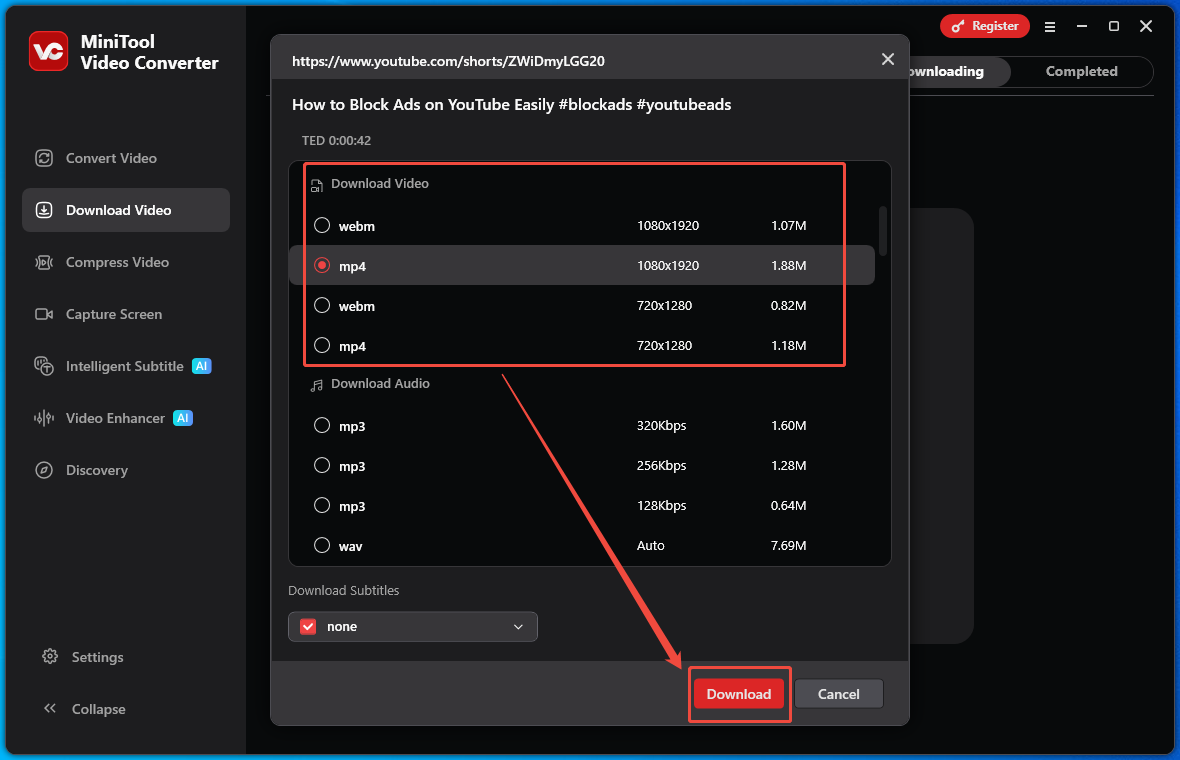Click the Video Enhancer waveform icon
The height and width of the screenshot is (760, 1180).
44,418
